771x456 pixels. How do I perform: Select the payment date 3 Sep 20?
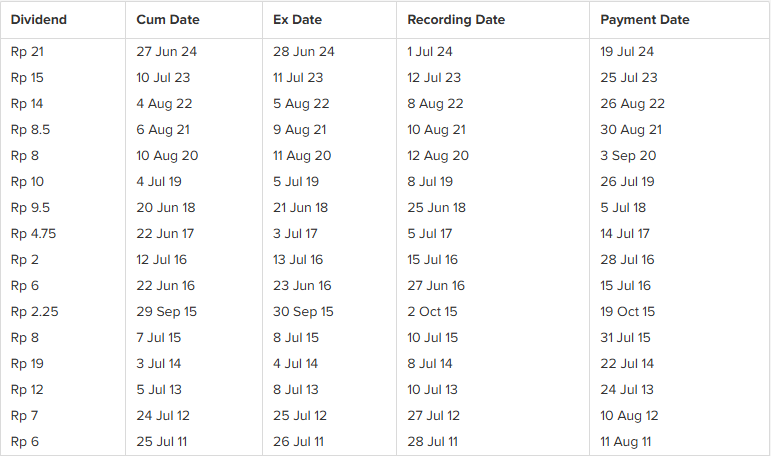point(628,156)
